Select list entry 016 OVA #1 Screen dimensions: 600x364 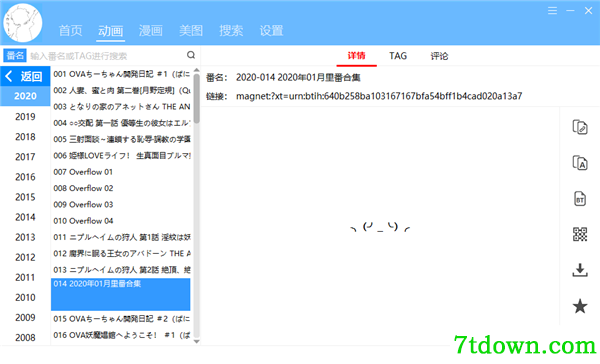(121, 335)
